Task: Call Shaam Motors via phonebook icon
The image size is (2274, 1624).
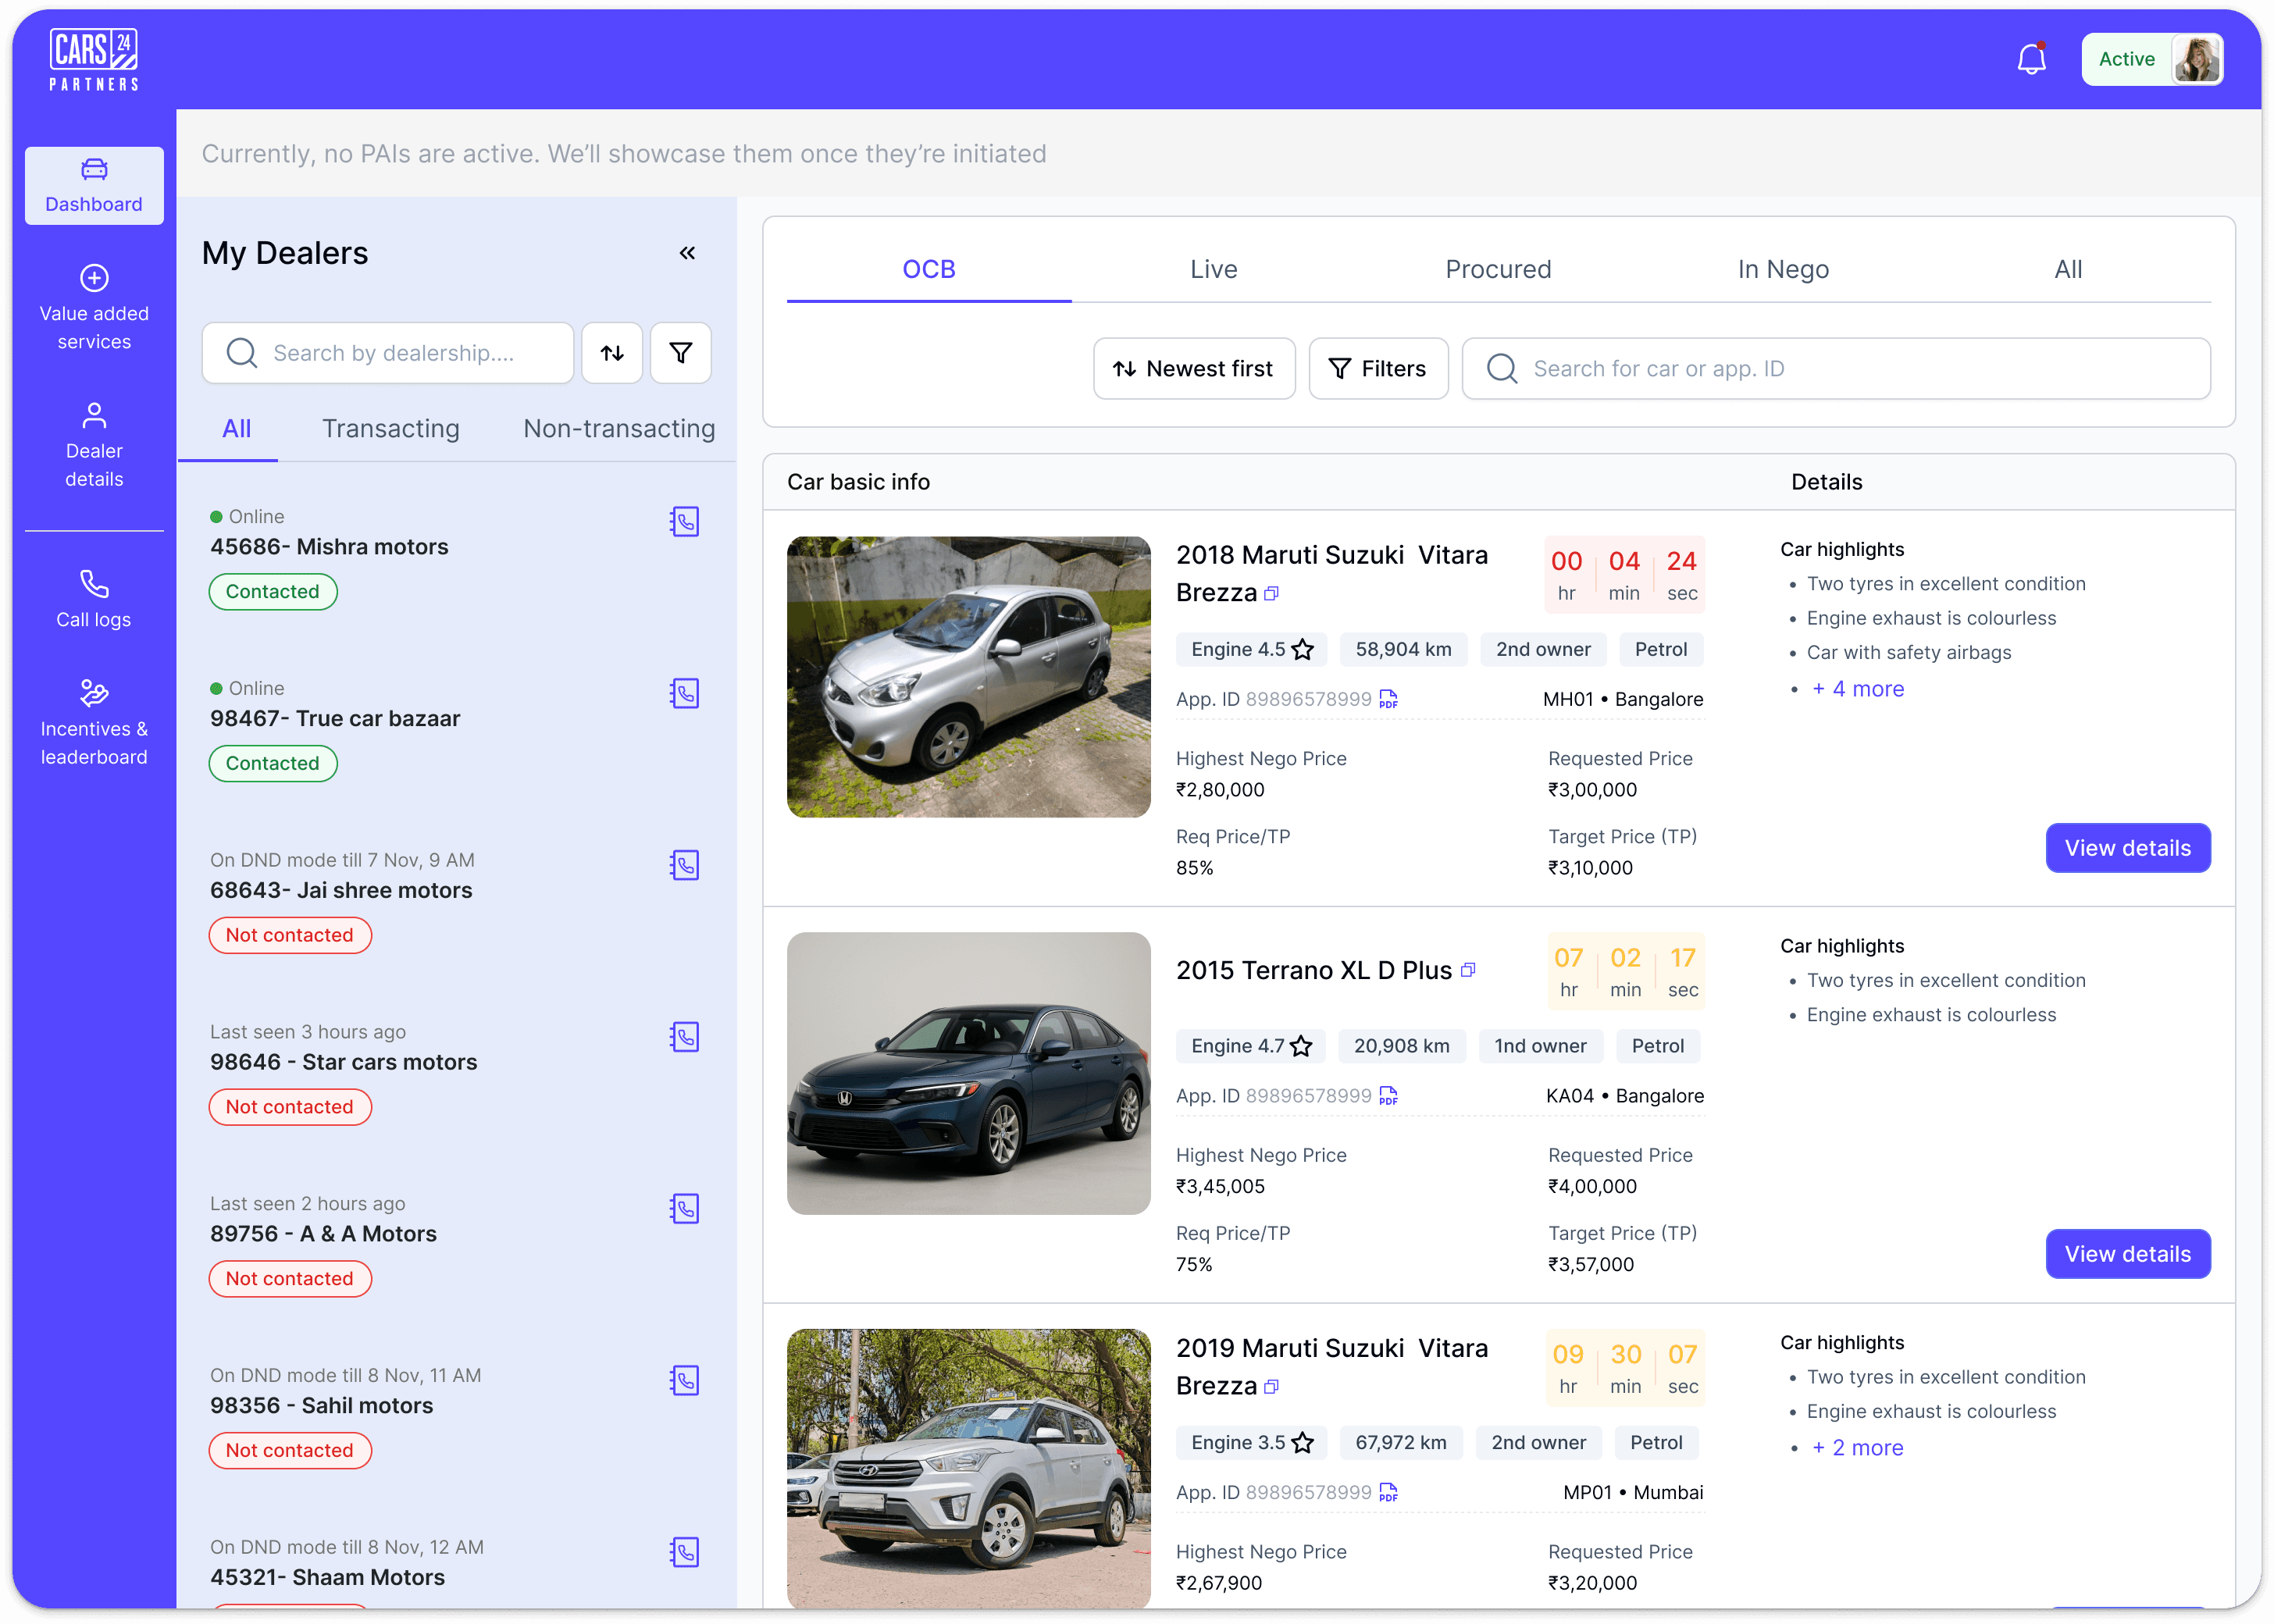Action: click(685, 1553)
